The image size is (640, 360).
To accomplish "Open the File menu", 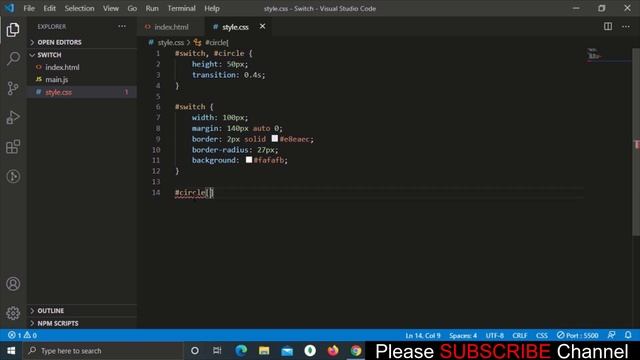I will [29, 8].
